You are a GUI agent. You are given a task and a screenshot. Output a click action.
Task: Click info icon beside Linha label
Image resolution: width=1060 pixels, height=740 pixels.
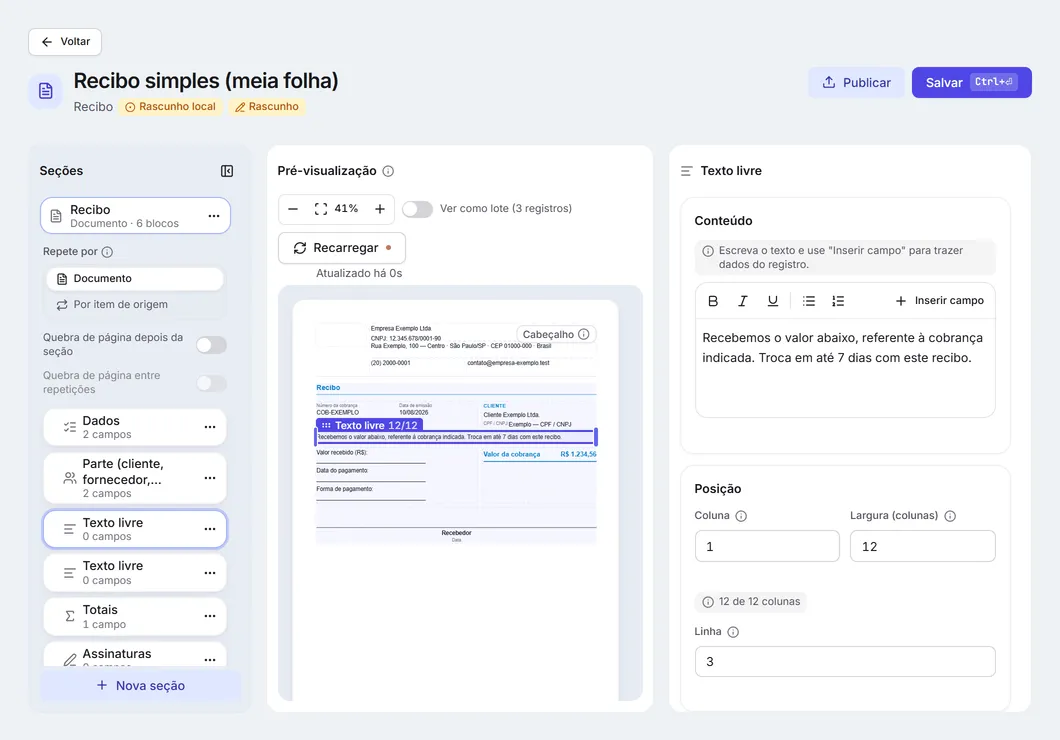[x=733, y=632]
